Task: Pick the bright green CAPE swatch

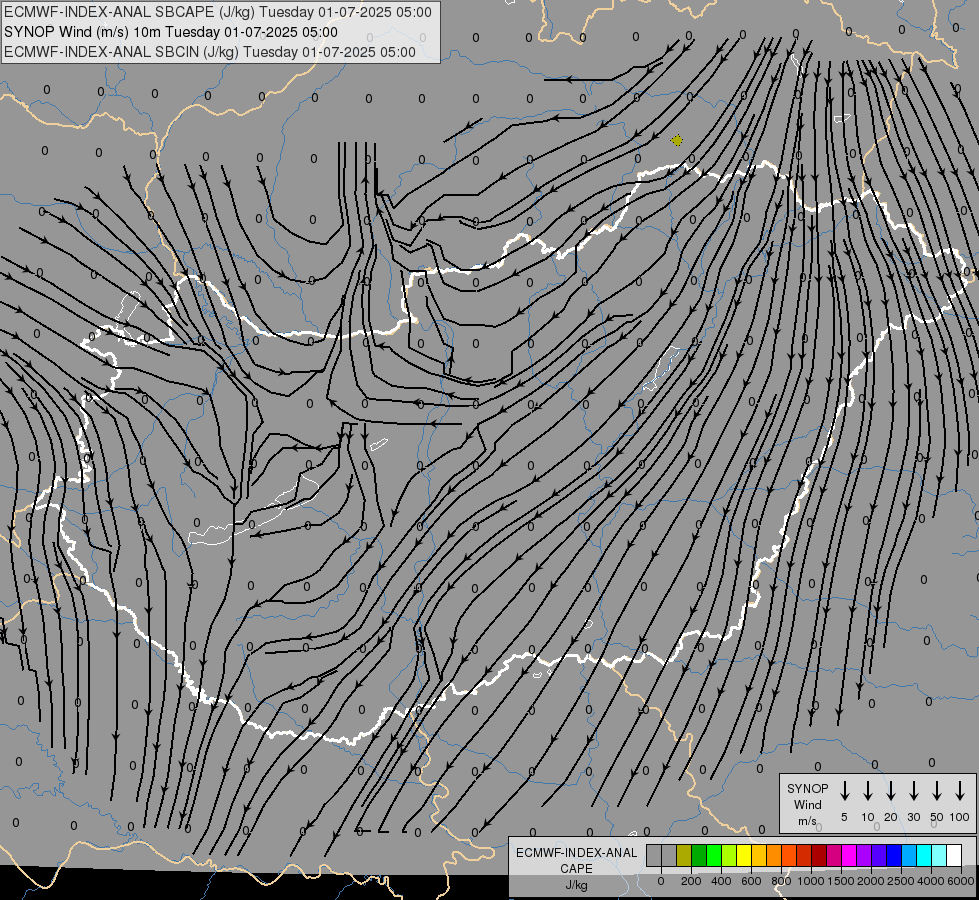Action: [x=714, y=855]
